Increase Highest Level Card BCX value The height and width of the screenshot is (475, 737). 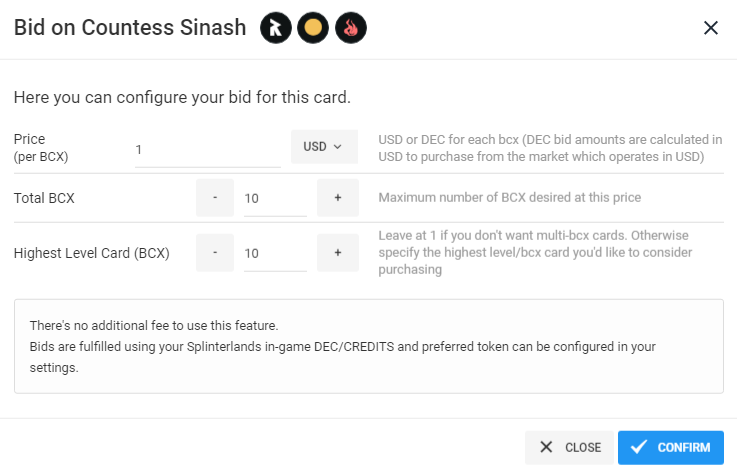tap(338, 253)
